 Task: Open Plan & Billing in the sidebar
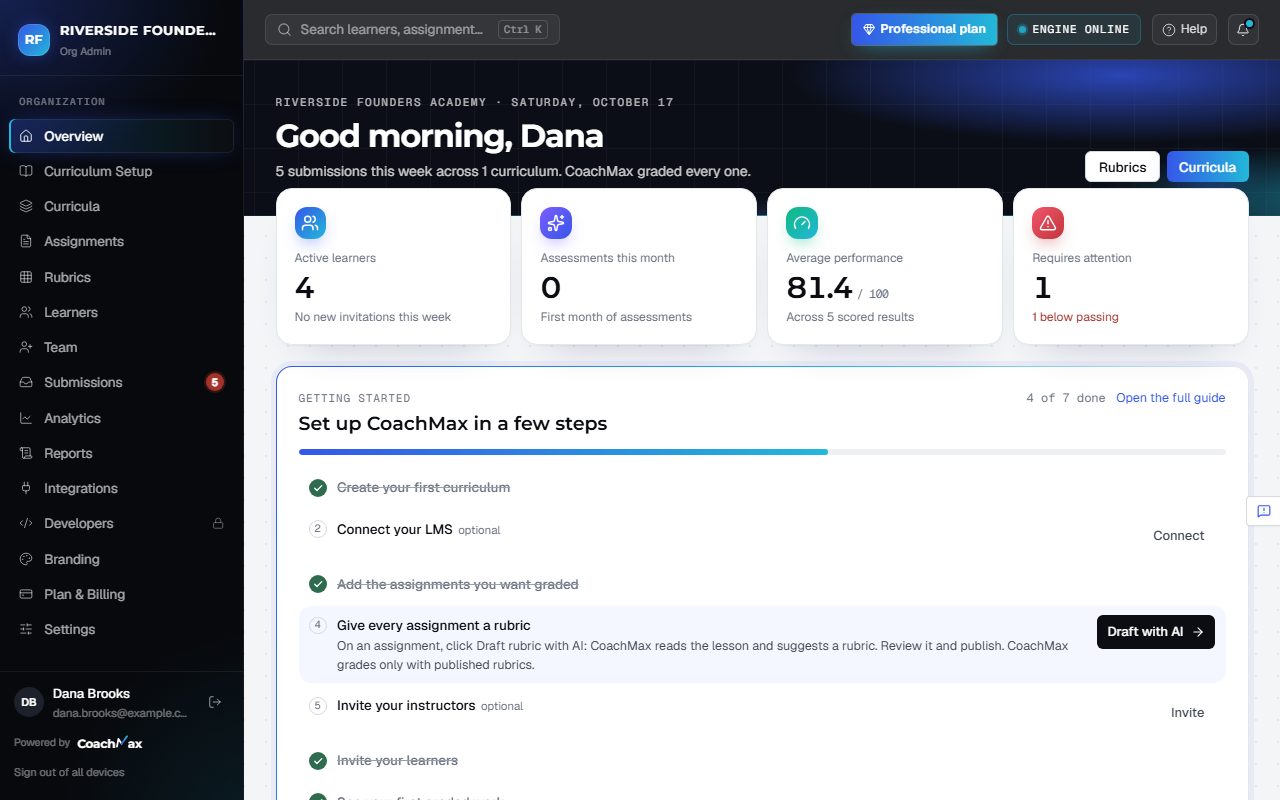click(x=121, y=594)
